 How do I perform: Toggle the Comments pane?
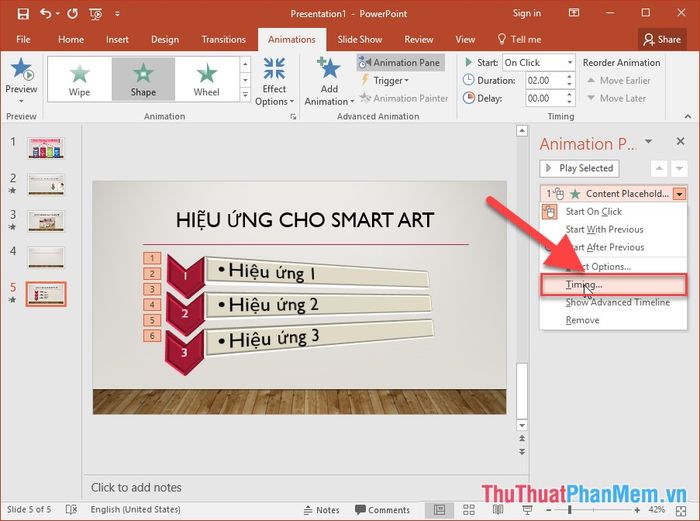382,510
